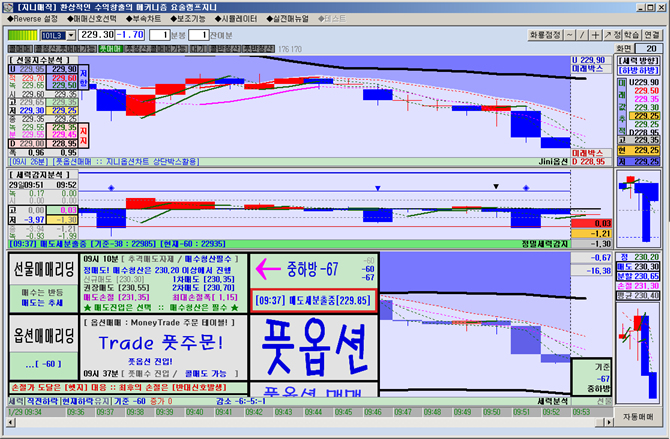The image size is (670, 439).
Task: Toggle the green 풋매매 status indicator
Action: [x=111, y=49]
